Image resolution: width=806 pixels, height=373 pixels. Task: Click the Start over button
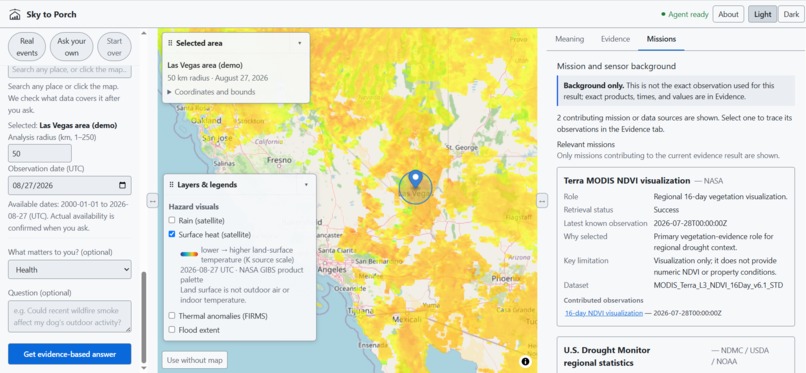[x=114, y=47]
